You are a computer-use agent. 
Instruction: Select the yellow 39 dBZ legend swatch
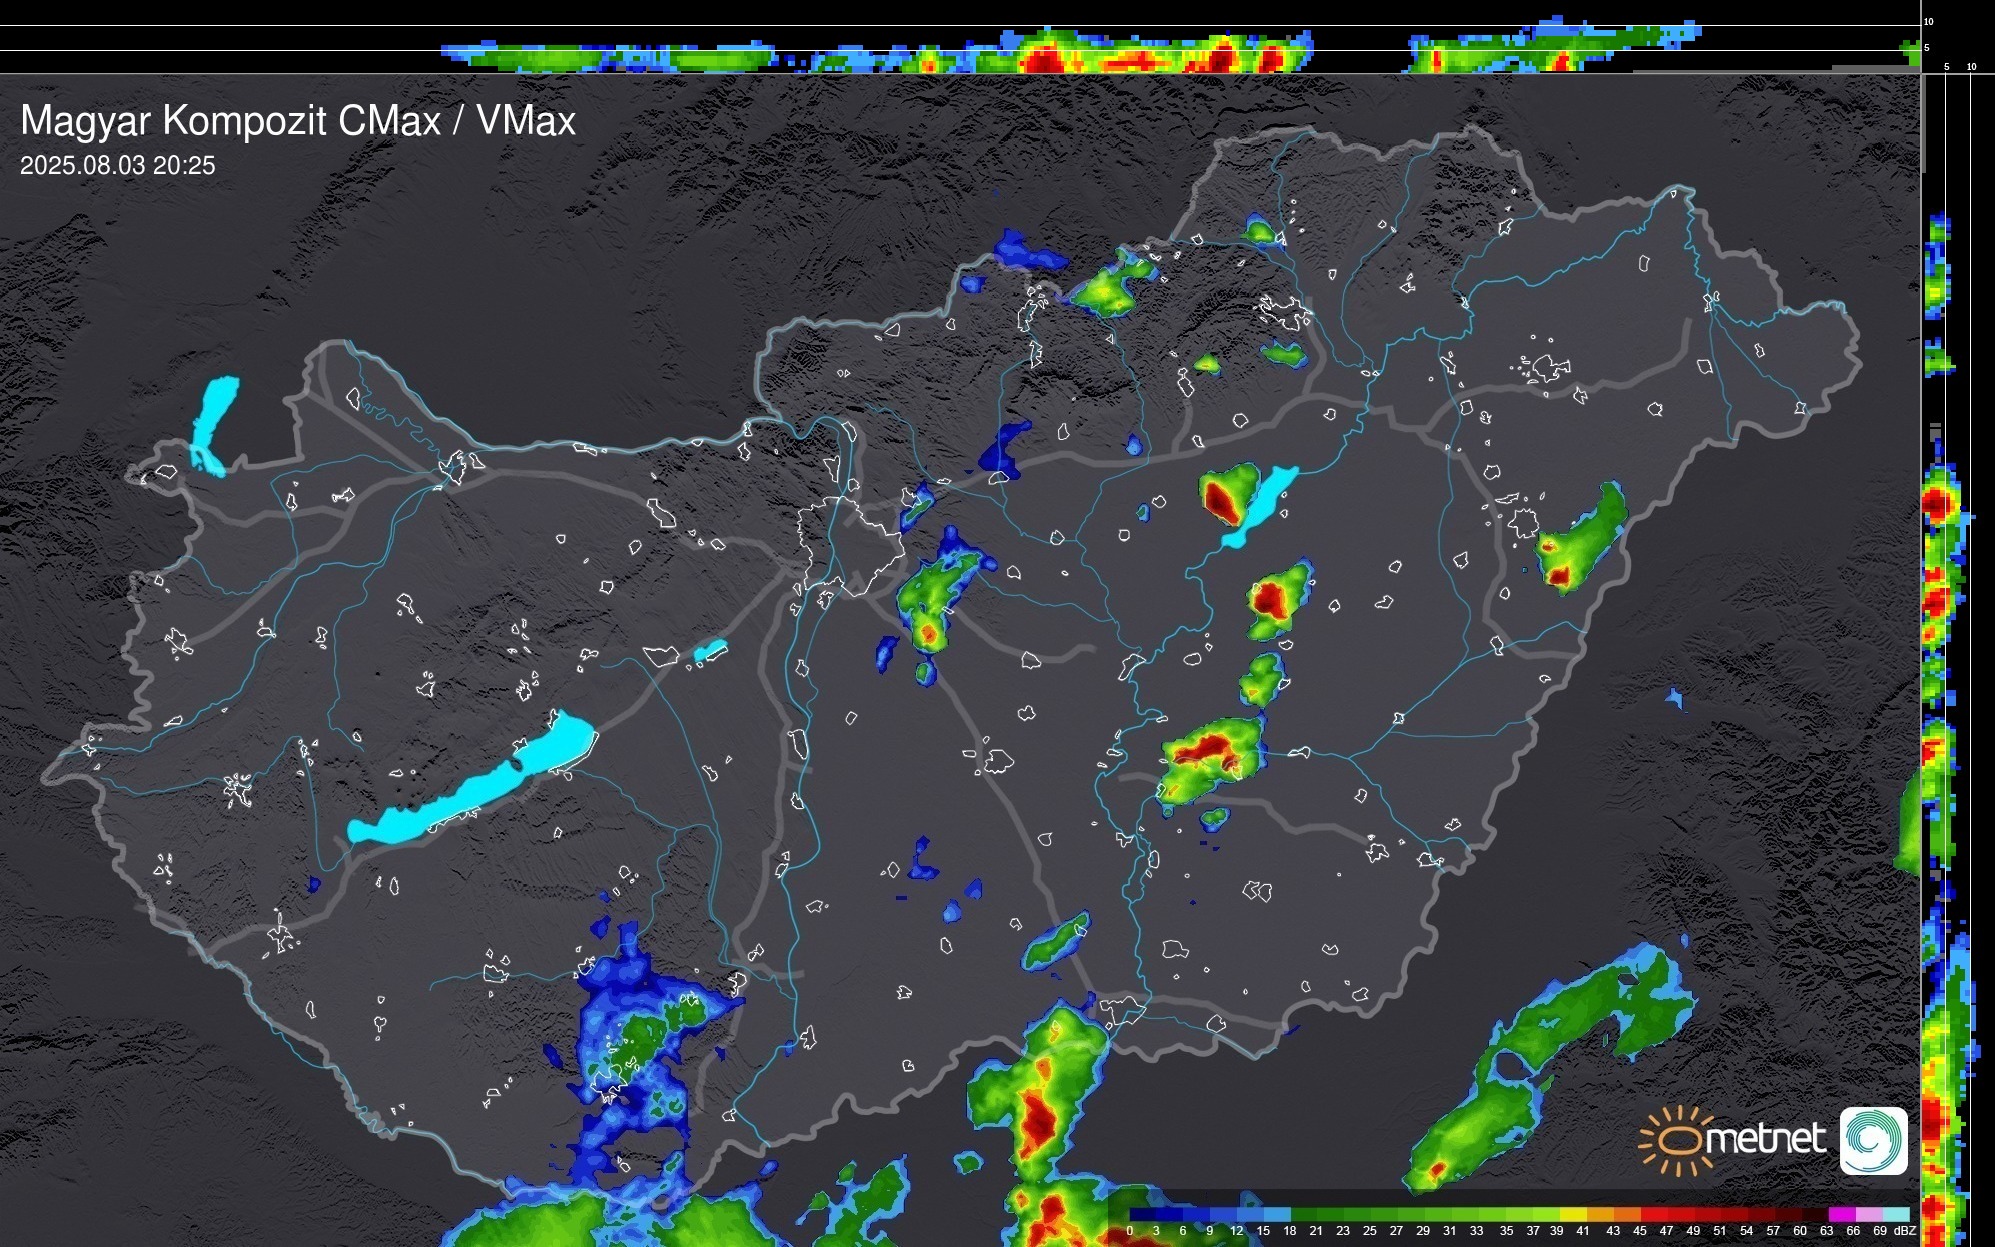coord(1571,1214)
